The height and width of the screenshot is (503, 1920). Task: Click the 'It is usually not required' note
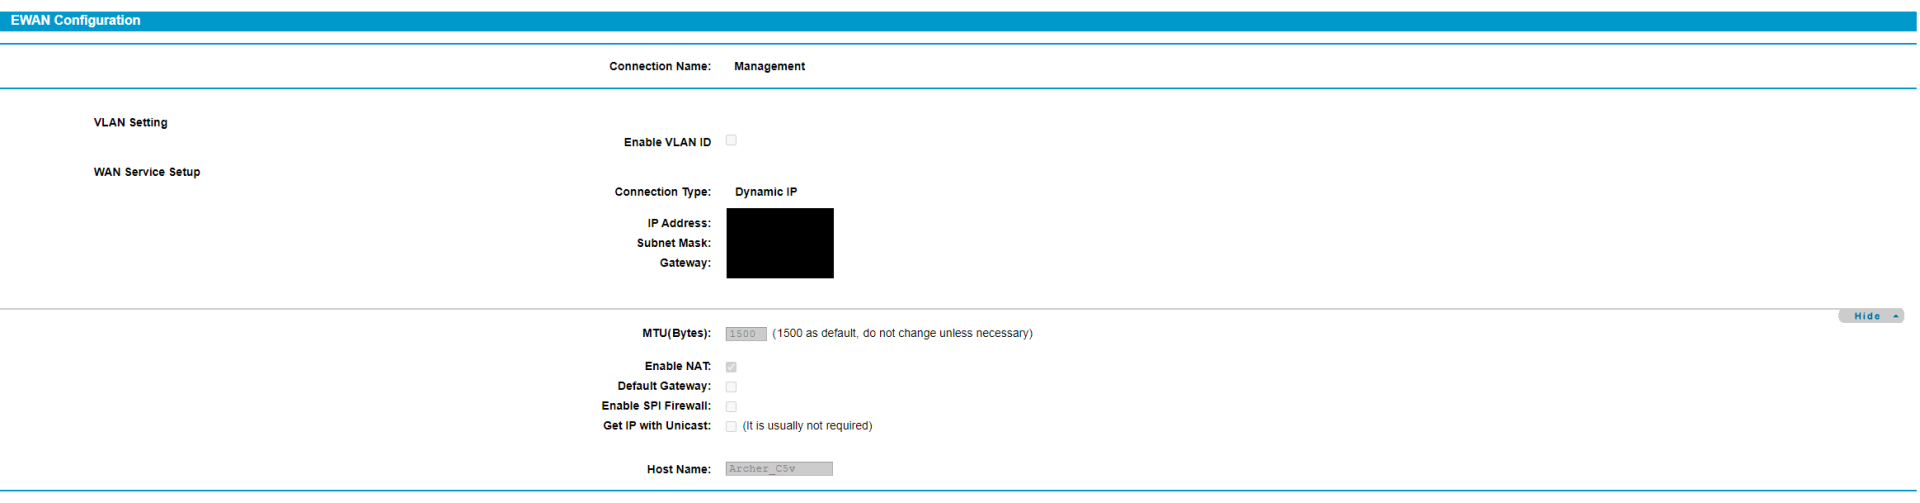click(807, 426)
